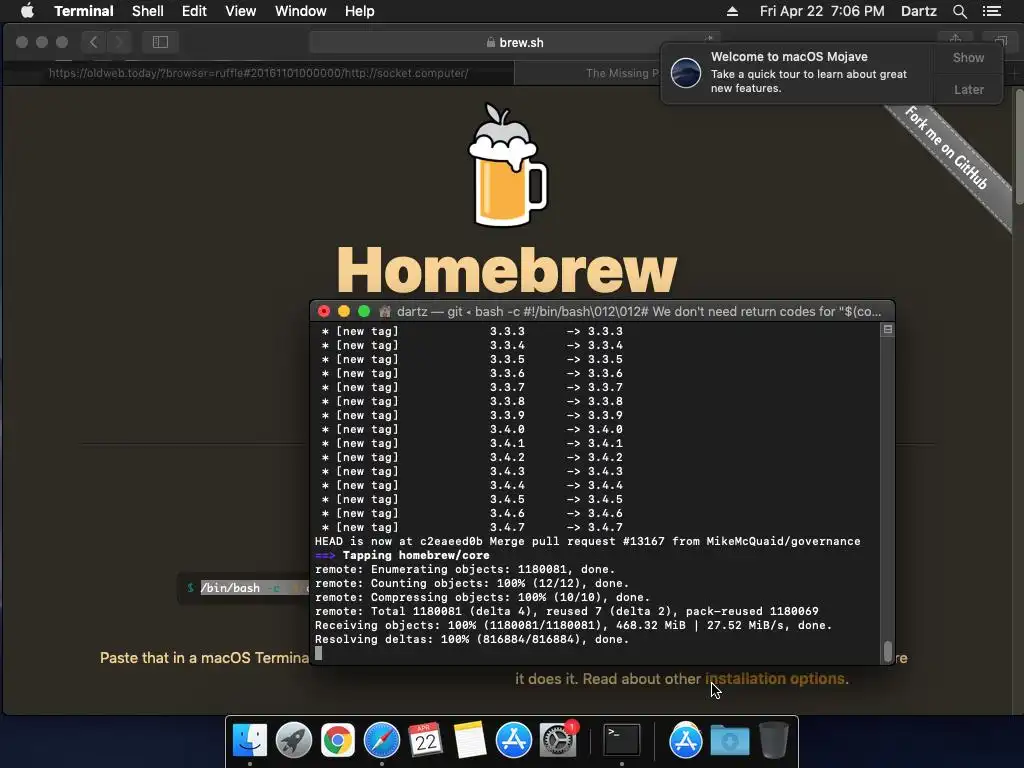Click the Safari show tabs button
Screen dimensions: 1024x768
coord(1000,42)
